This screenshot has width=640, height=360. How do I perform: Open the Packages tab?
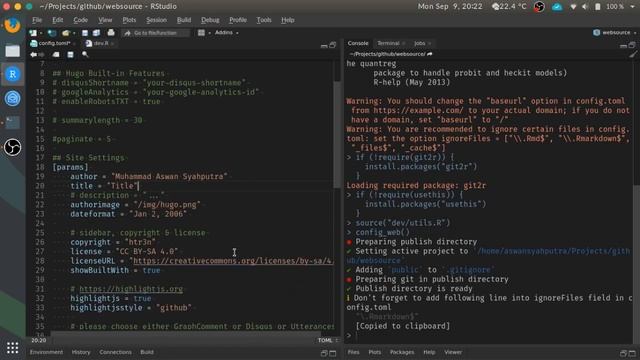[402, 352]
